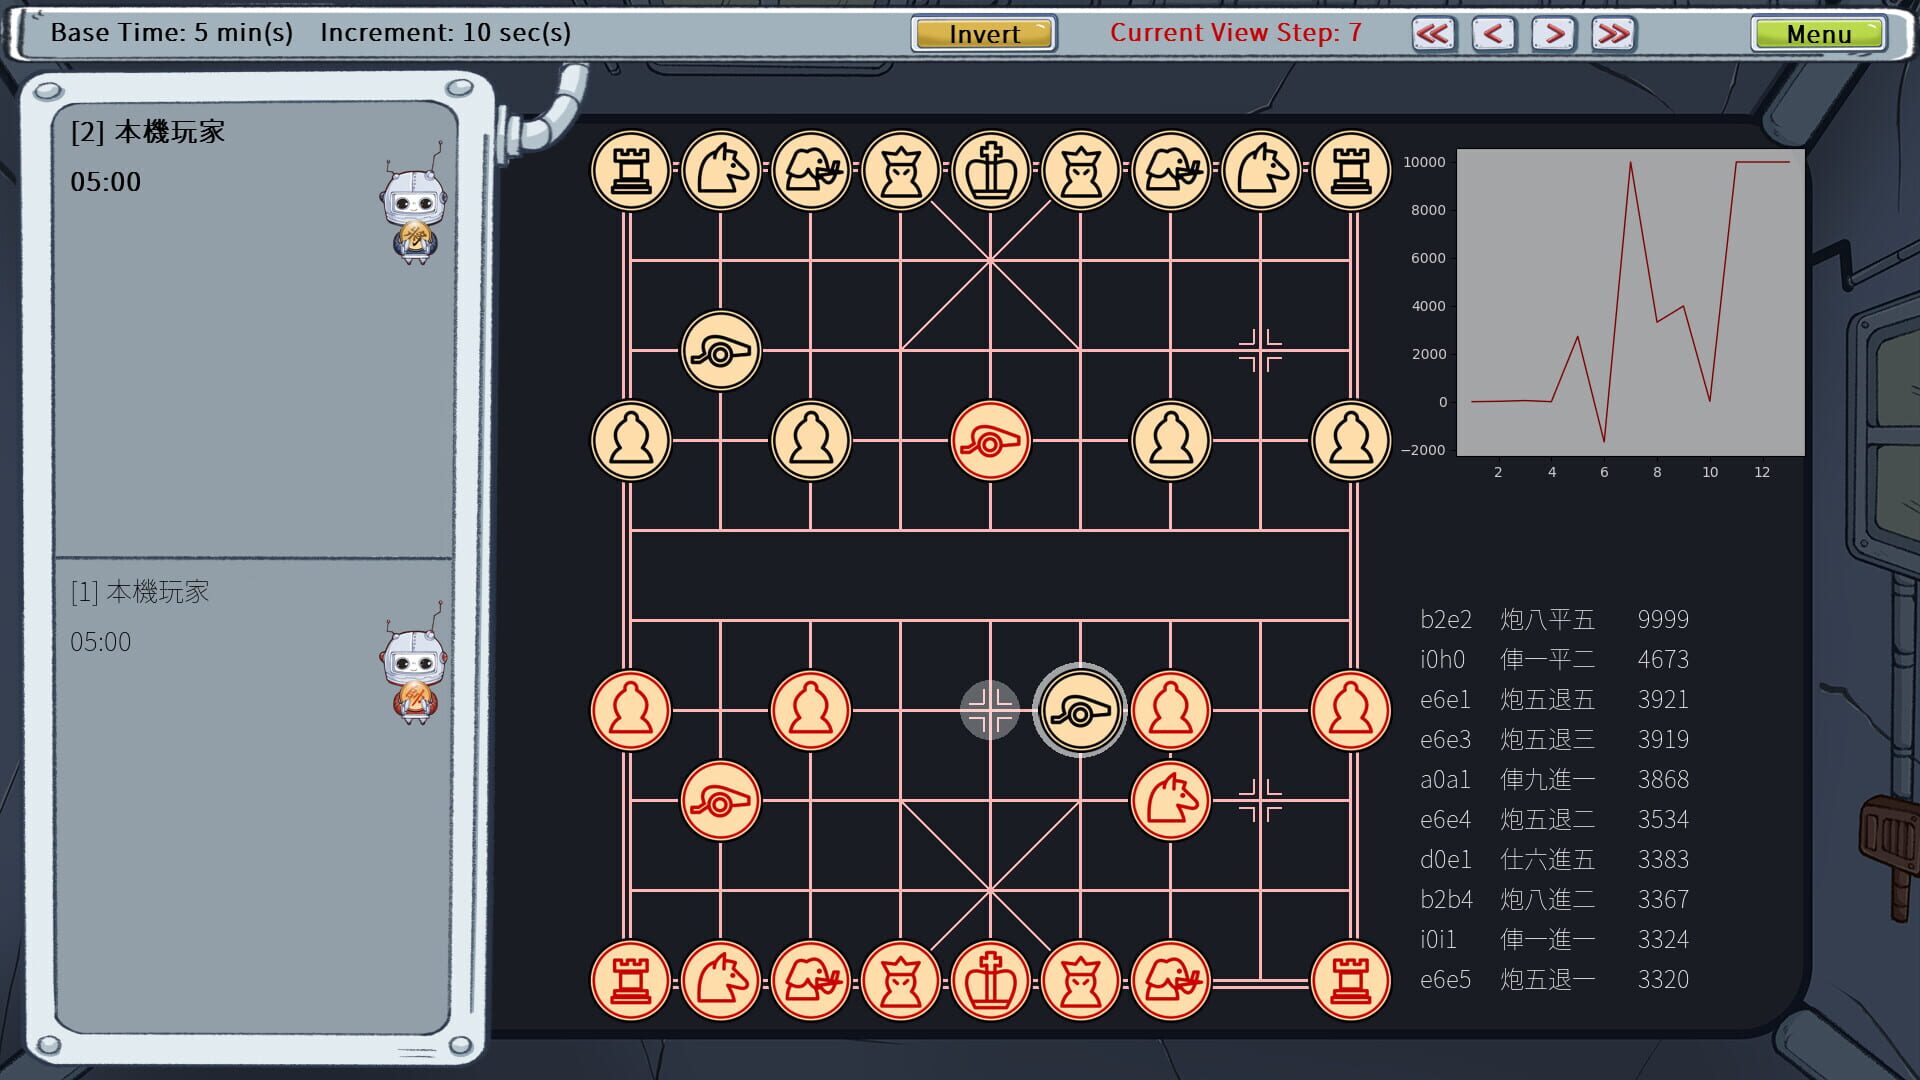Image resolution: width=1920 pixels, height=1080 pixels.
Task: Click Invert to flip the board view
Action: coord(982,33)
